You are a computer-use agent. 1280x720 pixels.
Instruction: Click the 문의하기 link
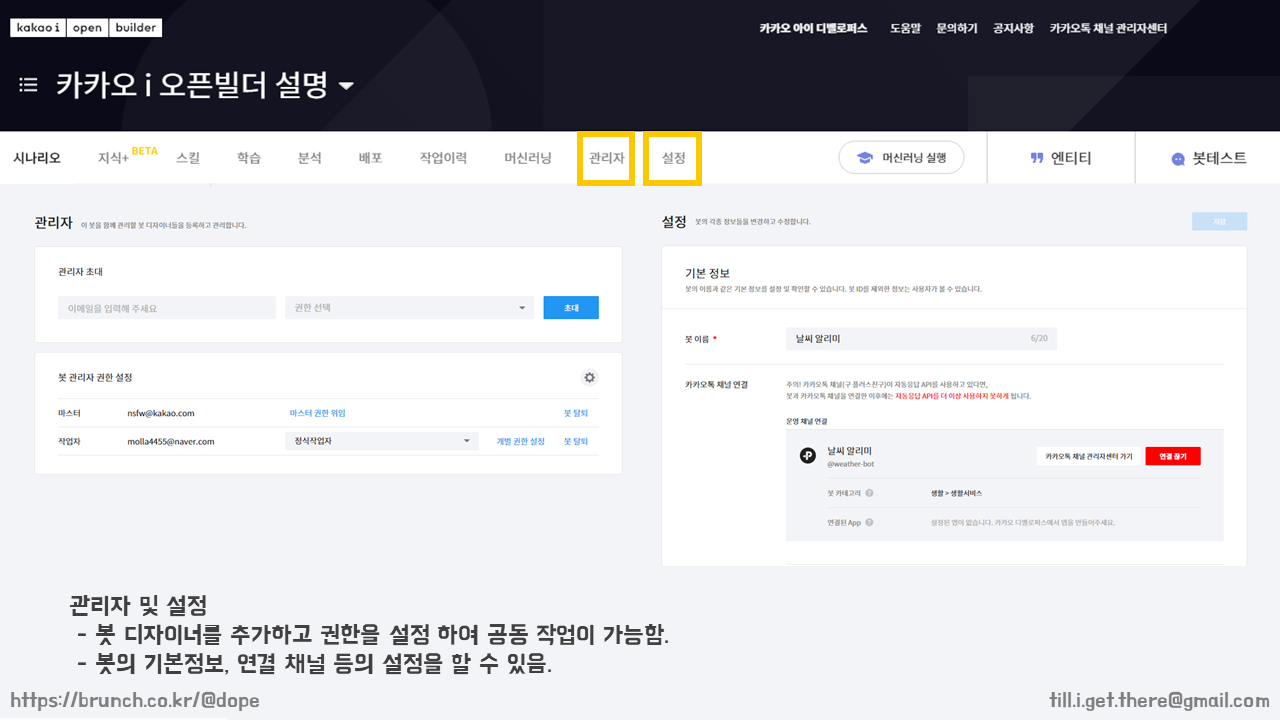[x=957, y=28]
